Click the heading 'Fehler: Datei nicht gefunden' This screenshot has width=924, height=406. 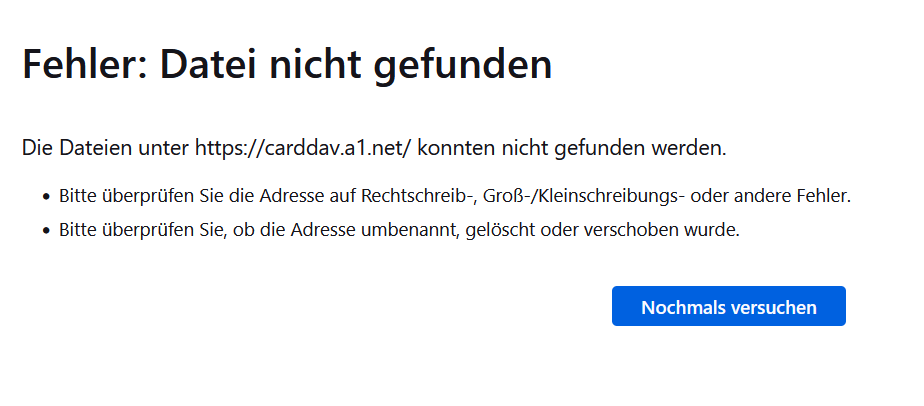point(287,65)
